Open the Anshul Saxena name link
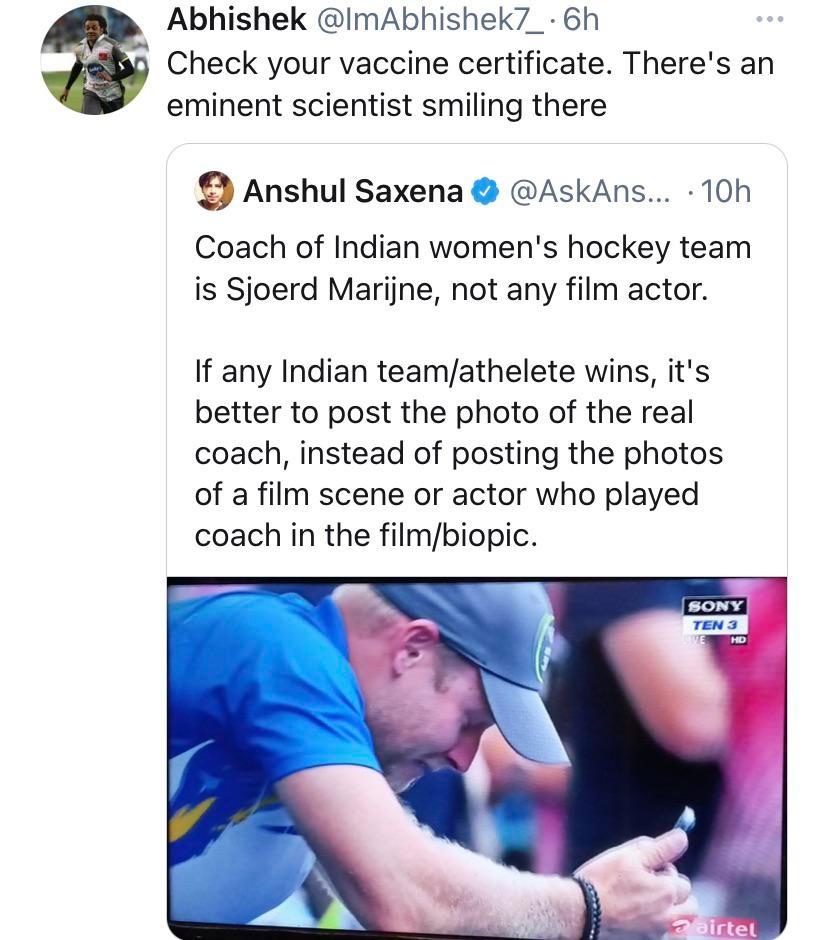The image size is (828, 940). 352,191
